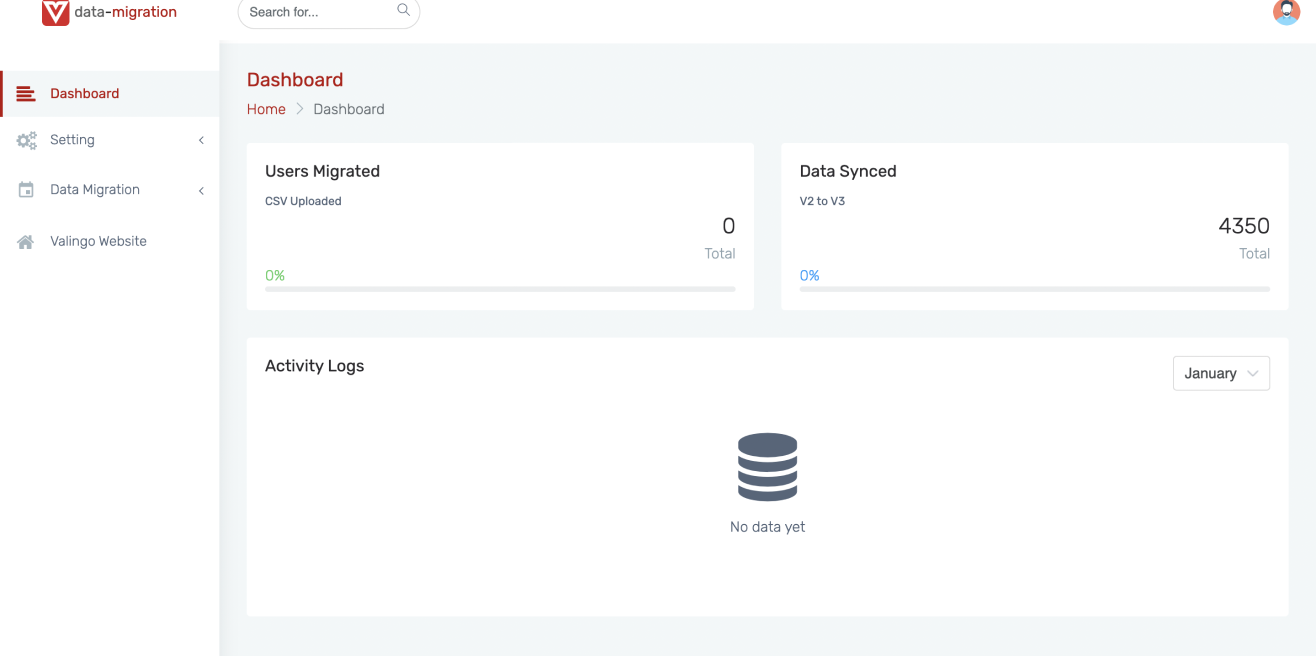Click the red Valingo V logo

point(55,13)
